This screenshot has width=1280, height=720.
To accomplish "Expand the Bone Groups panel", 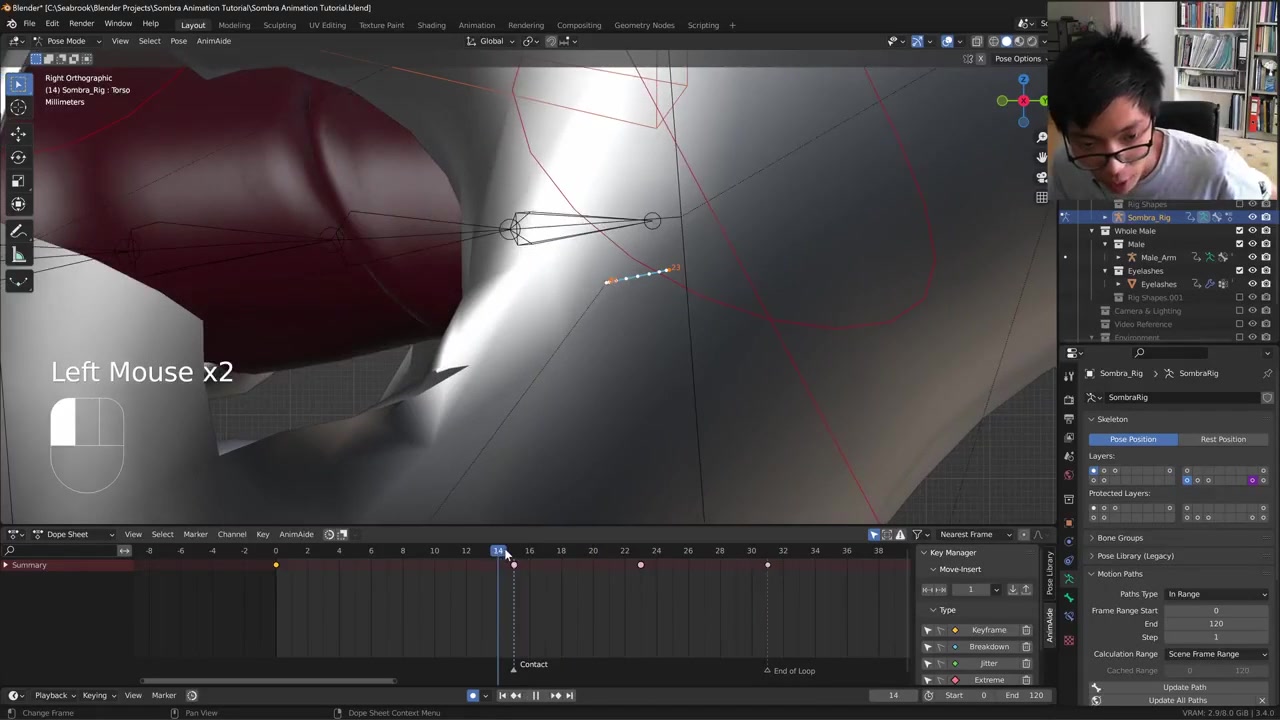I will 1119,538.
